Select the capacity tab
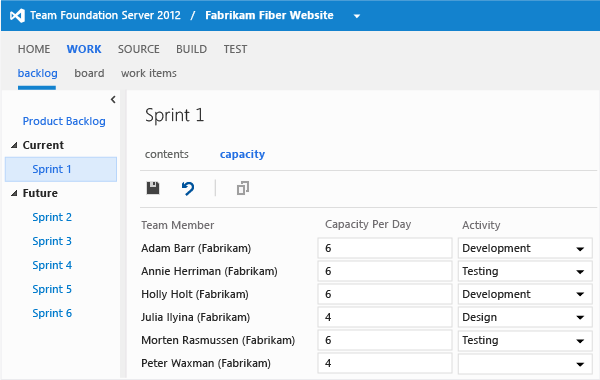The width and height of the screenshot is (600, 380). (242, 154)
